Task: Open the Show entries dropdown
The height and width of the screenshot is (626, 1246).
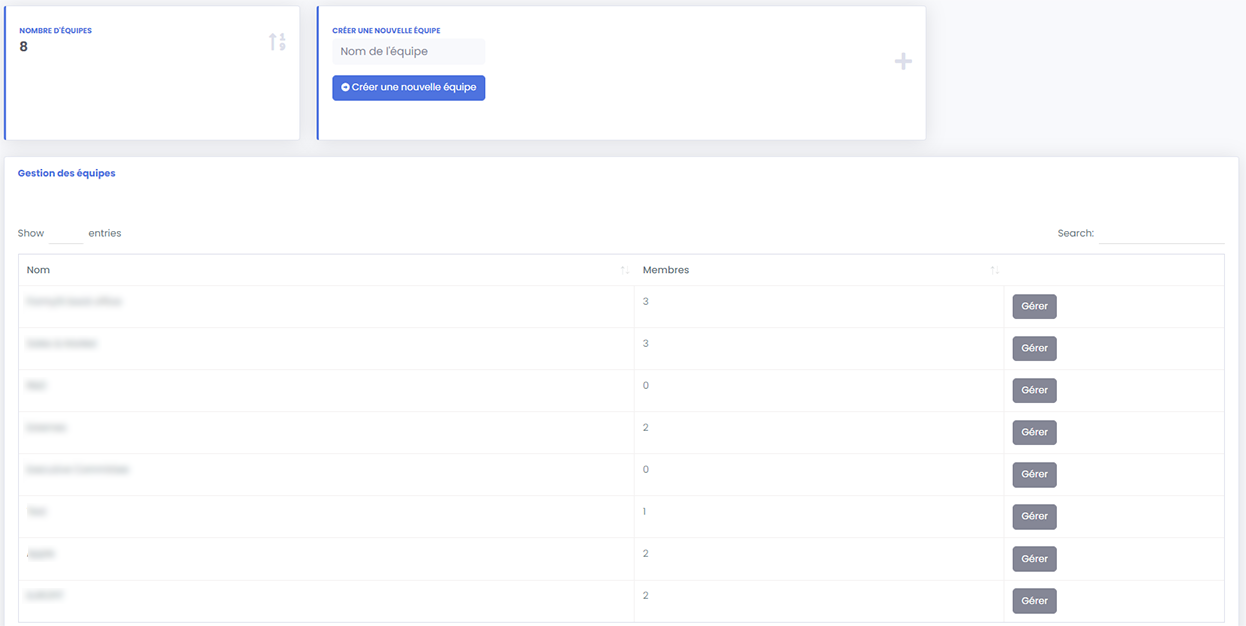Action: [66, 233]
